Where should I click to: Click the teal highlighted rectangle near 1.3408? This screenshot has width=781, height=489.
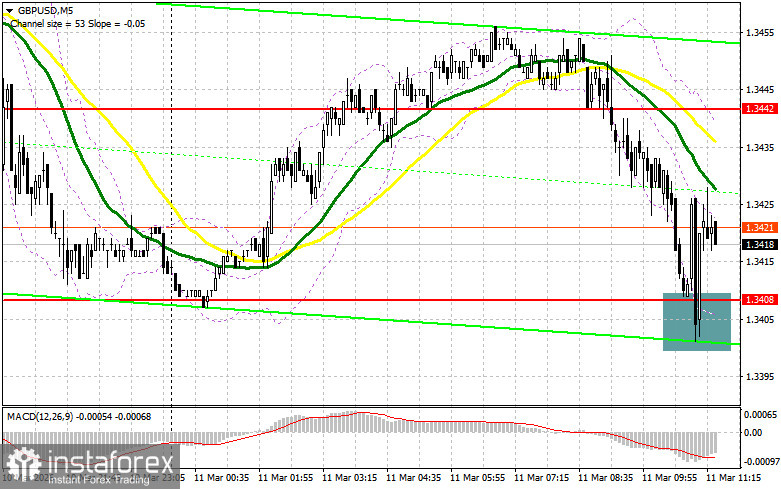[x=696, y=322]
